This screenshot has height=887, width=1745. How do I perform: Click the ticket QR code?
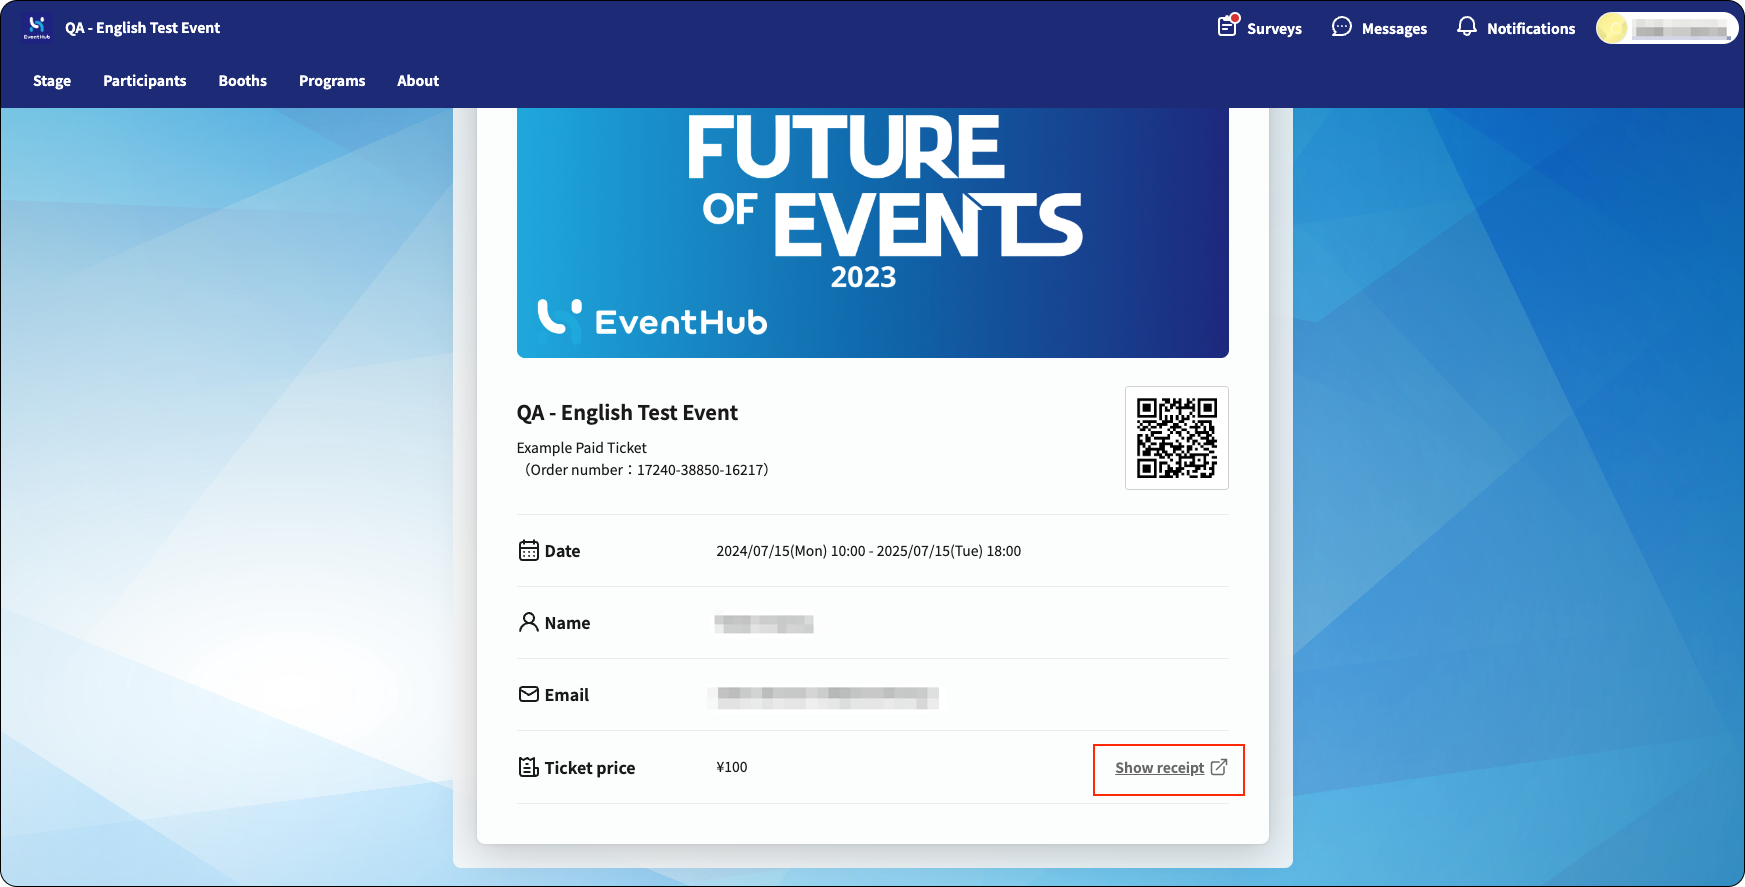coord(1177,438)
